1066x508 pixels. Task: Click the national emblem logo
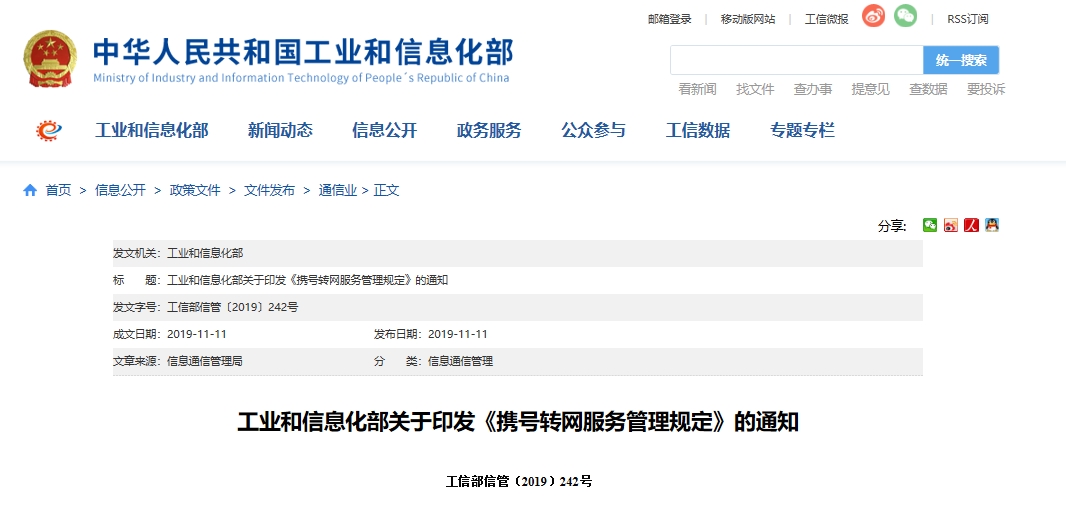[x=50, y=58]
